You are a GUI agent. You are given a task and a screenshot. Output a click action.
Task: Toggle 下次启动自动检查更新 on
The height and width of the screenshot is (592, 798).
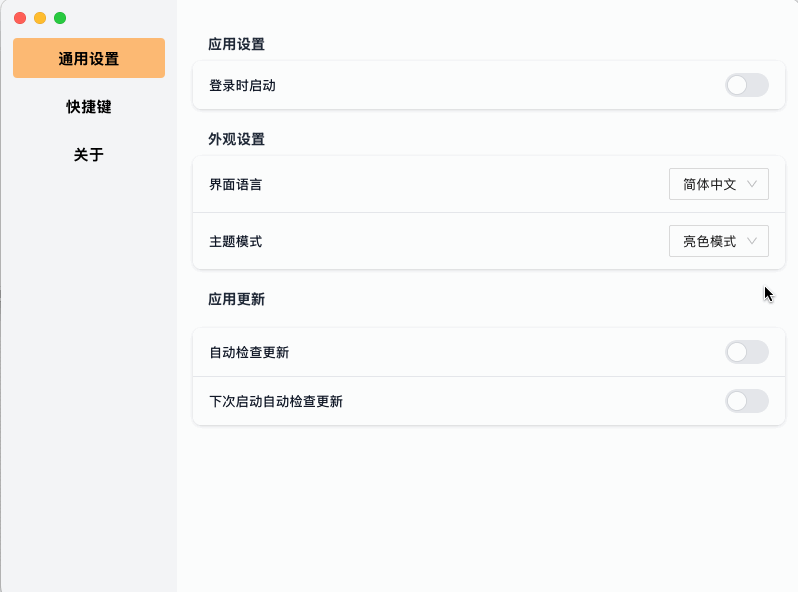tap(746, 401)
